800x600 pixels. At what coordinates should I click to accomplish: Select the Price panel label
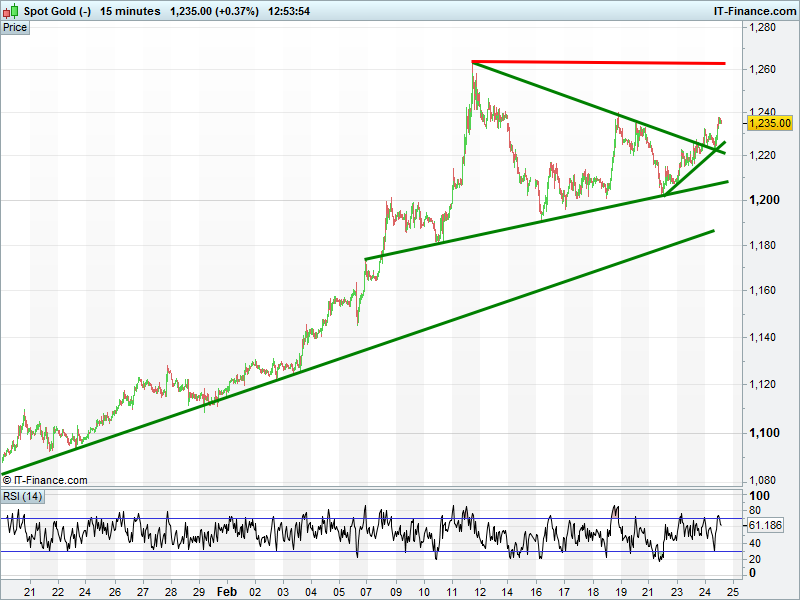click(15, 28)
